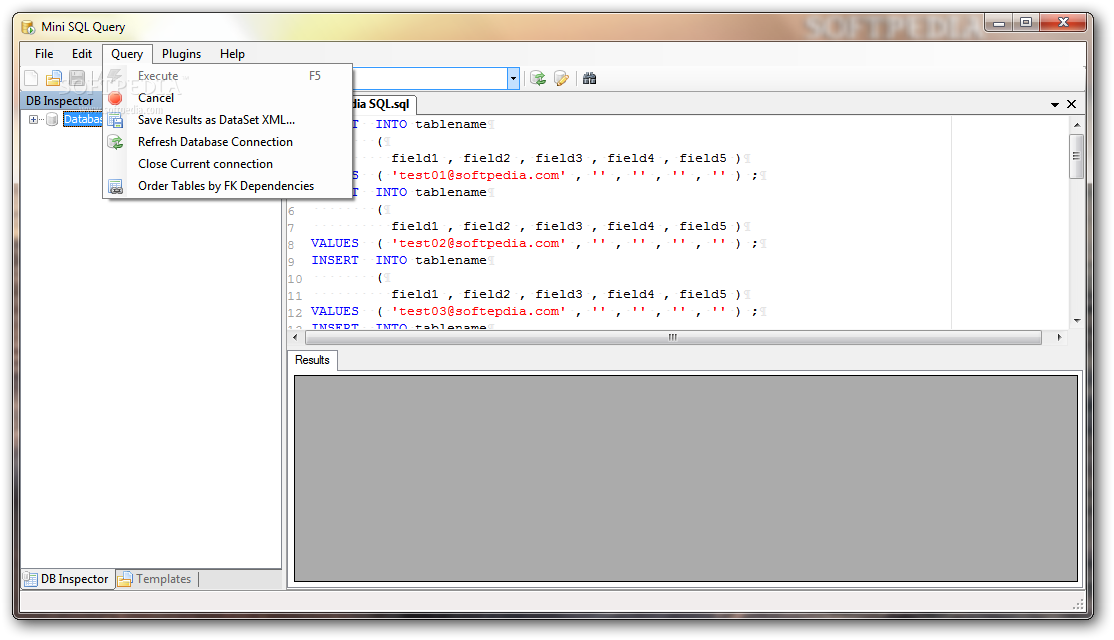
Task: Click the Save Results DataSet icon
Action: pos(115,120)
